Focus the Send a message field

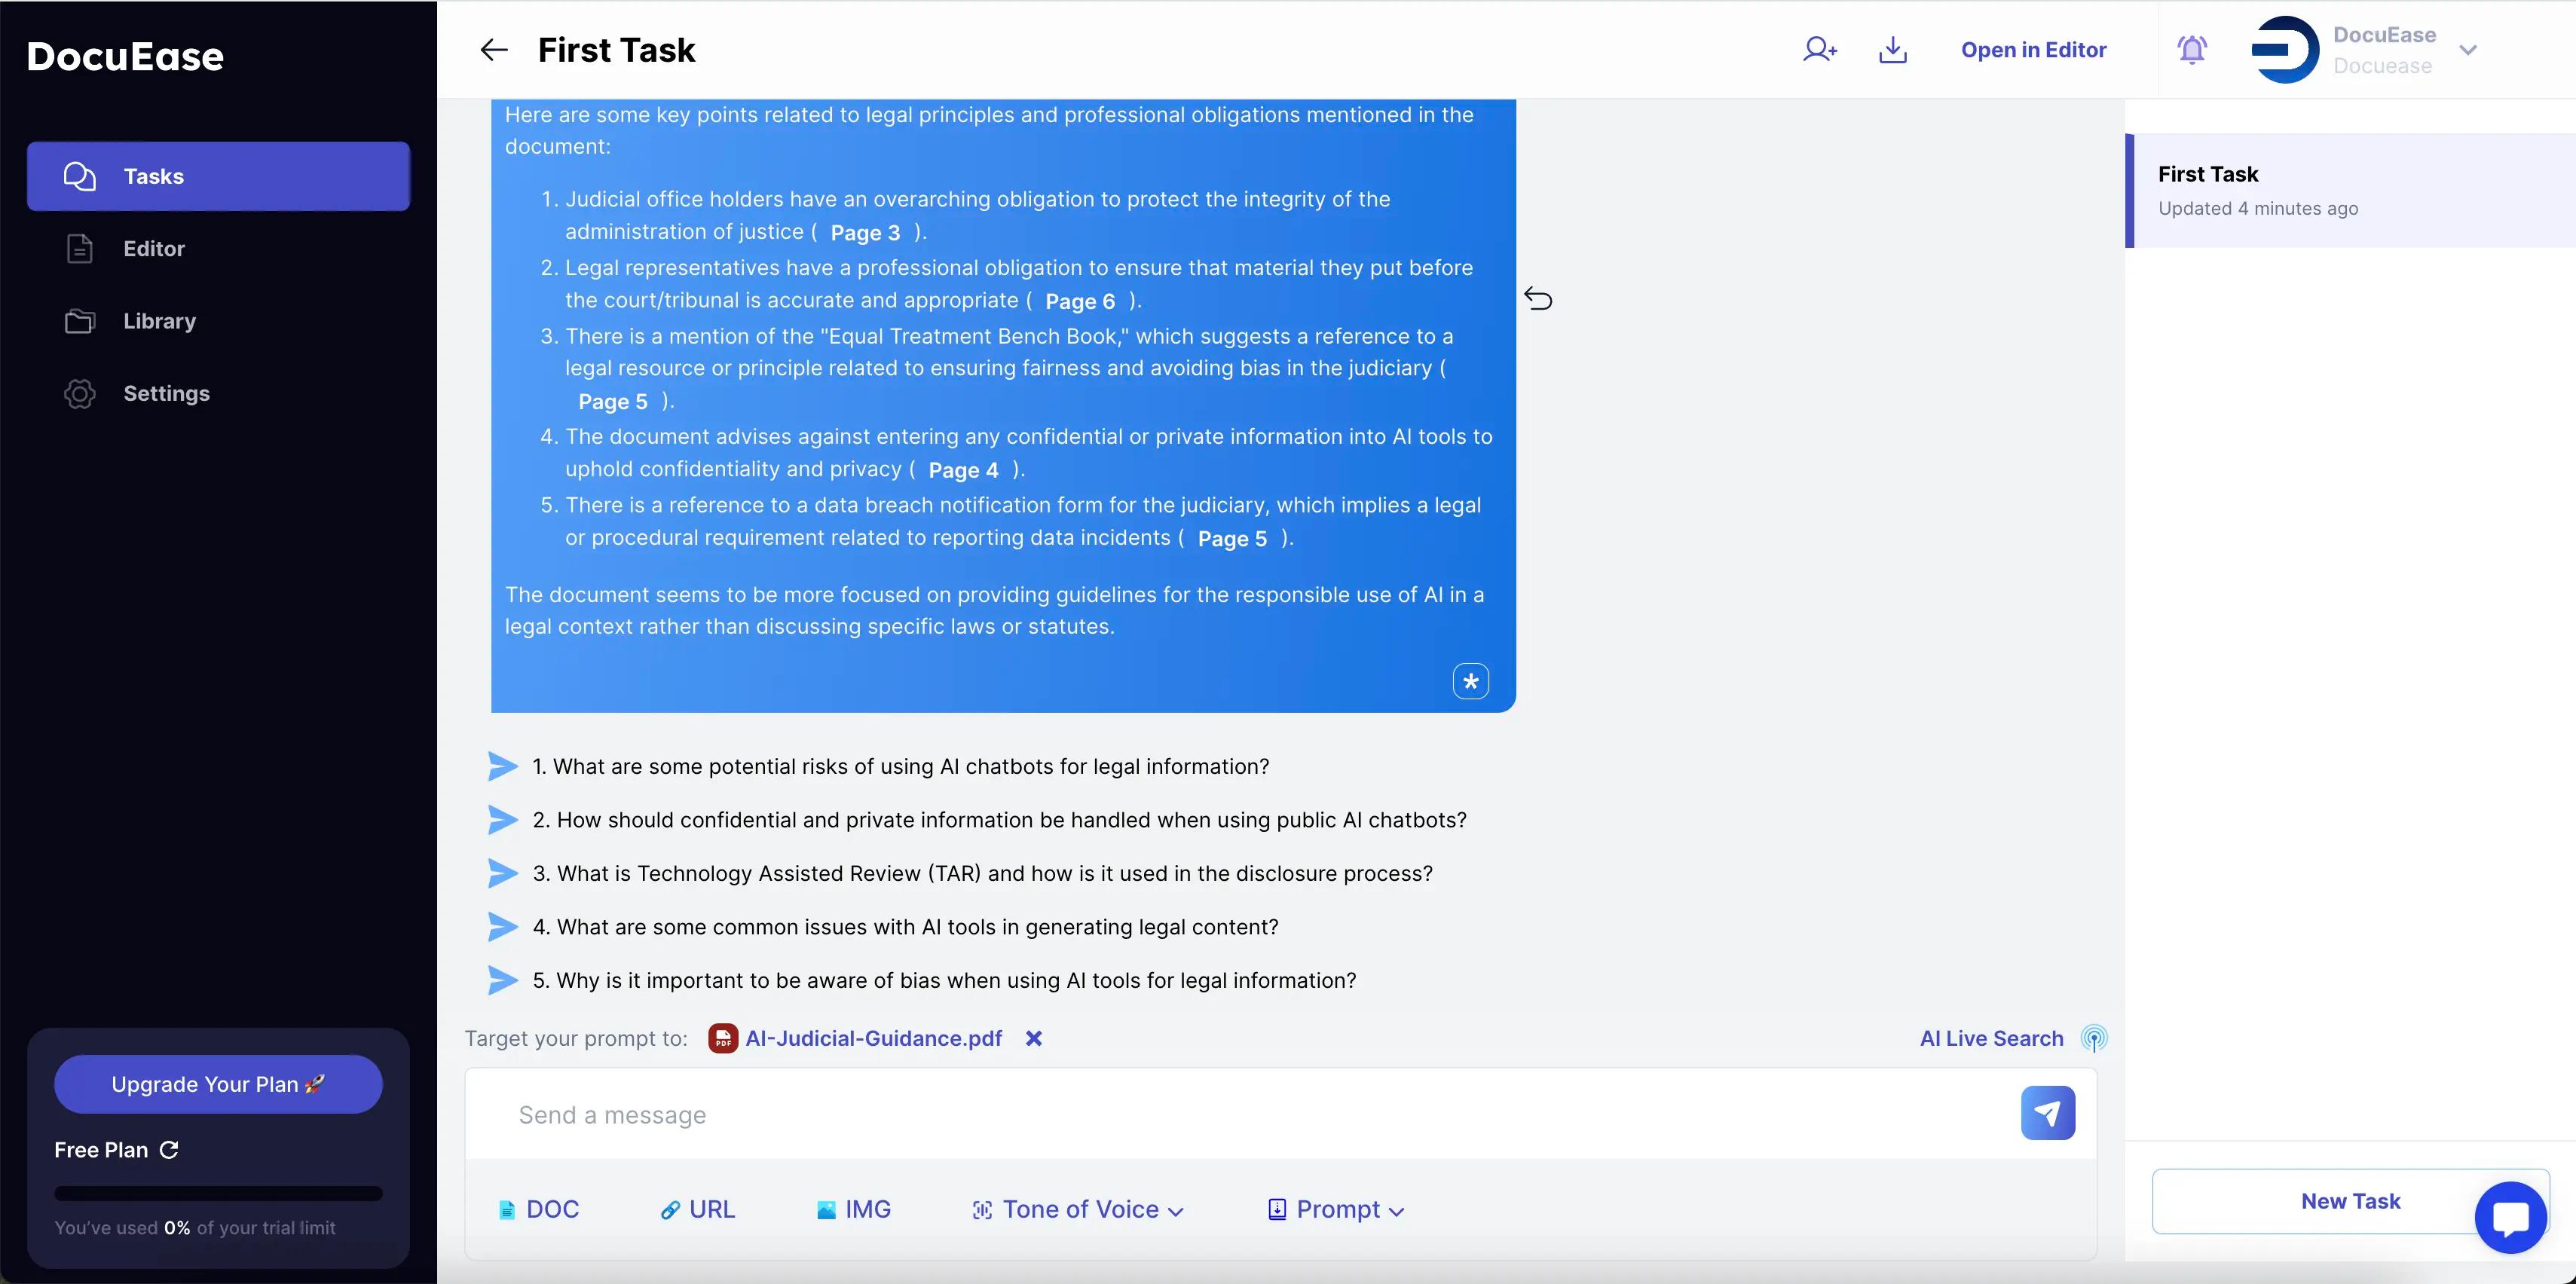pos(1240,1114)
